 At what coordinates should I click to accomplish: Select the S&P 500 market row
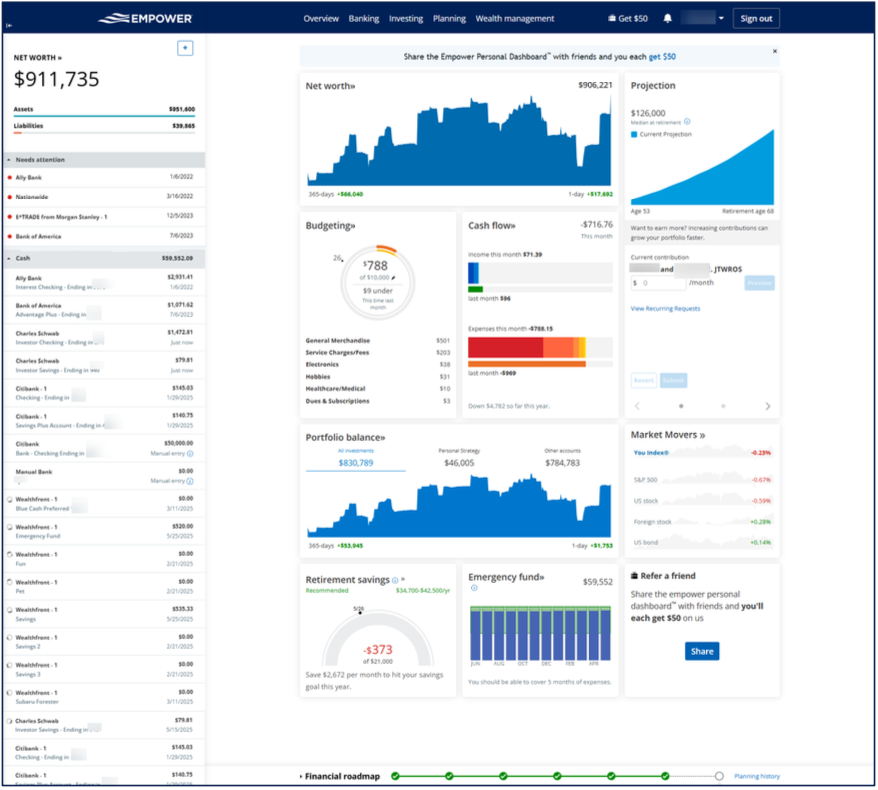(x=702, y=480)
